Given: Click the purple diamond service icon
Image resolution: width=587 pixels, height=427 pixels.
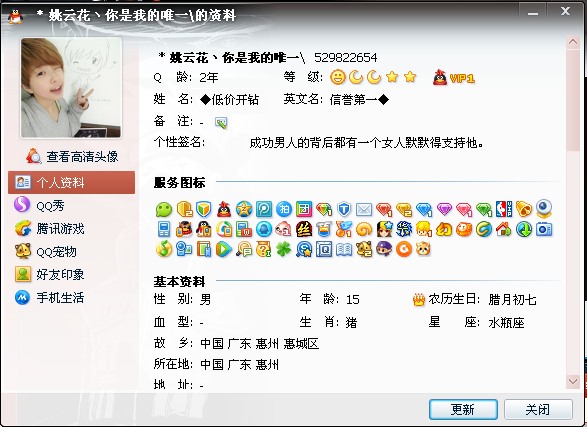Looking at the screenshot, I should click(444, 210).
